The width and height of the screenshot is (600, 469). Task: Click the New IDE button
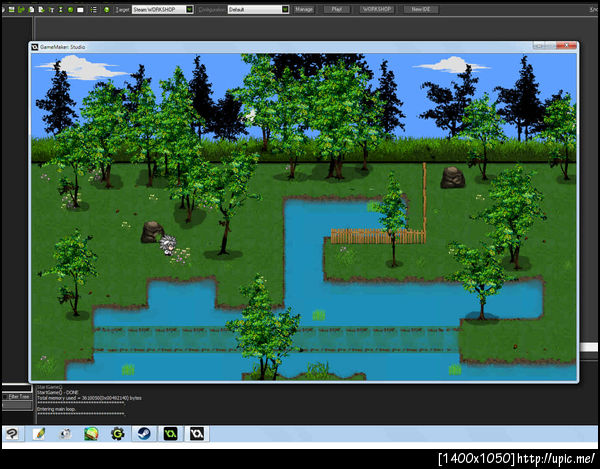pos(421,9)
